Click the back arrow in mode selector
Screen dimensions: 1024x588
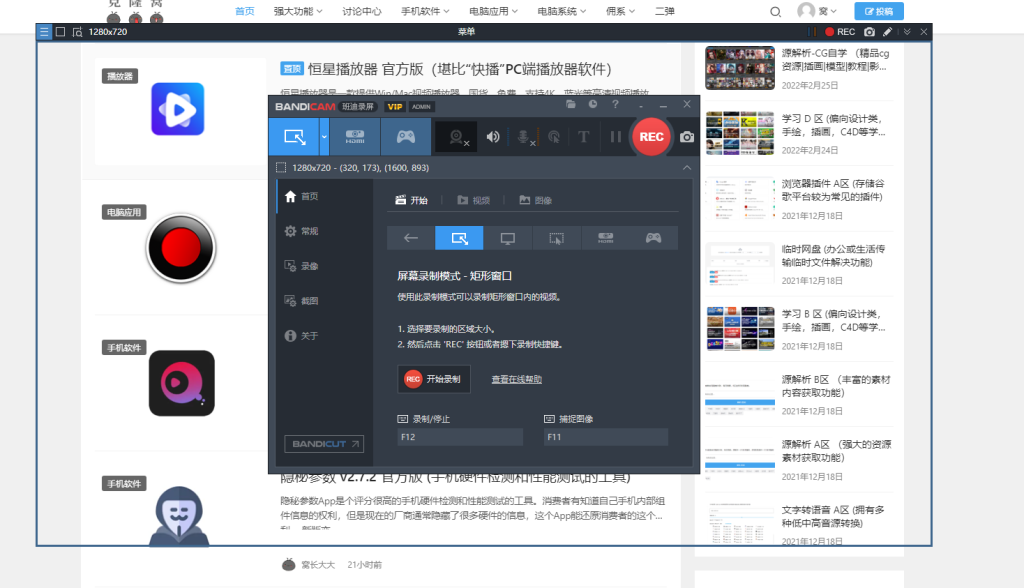[411, 238]
